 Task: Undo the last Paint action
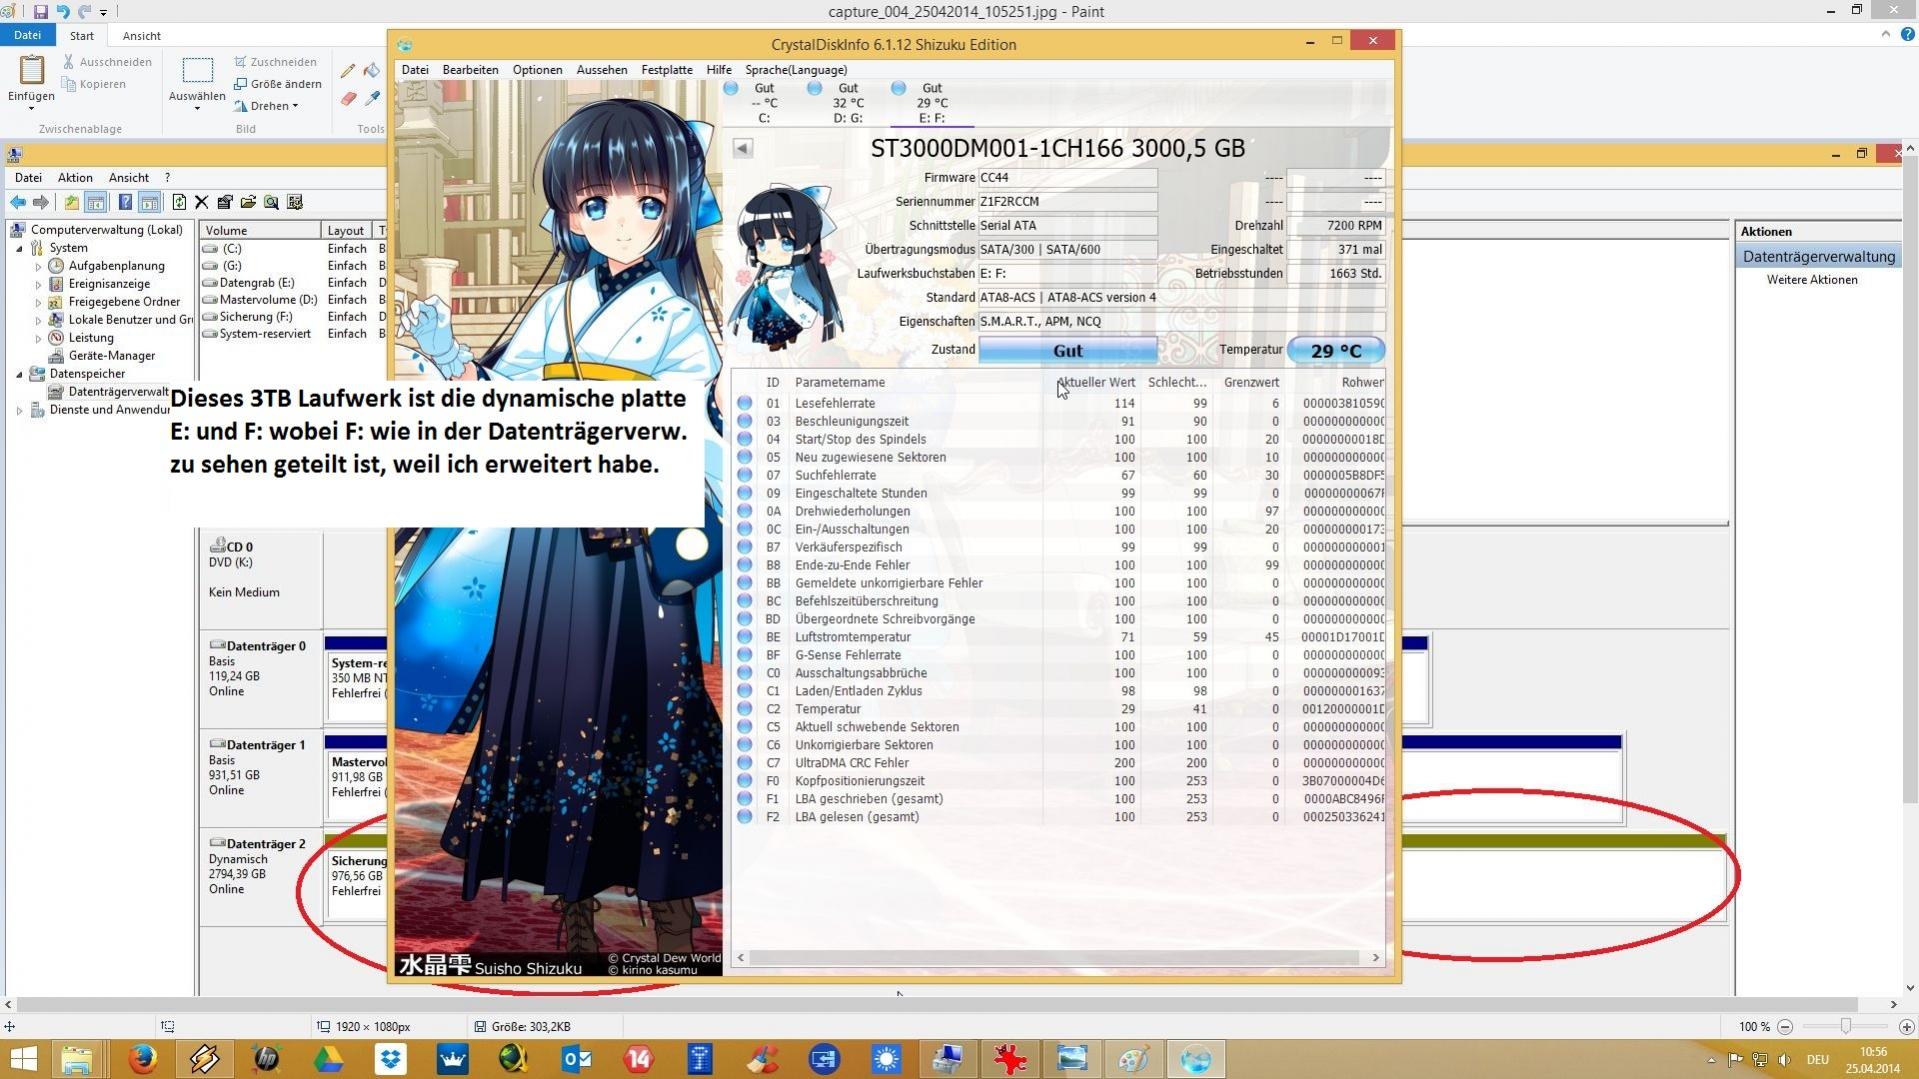62,12
